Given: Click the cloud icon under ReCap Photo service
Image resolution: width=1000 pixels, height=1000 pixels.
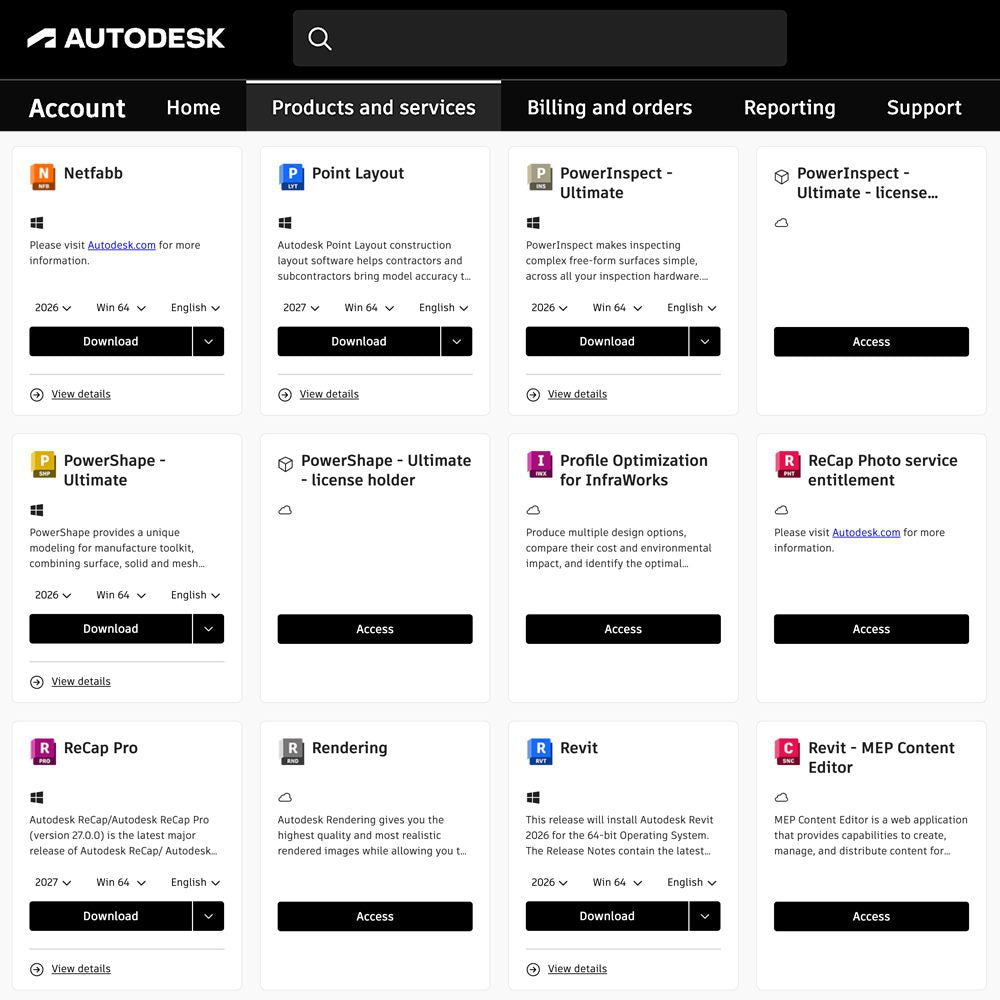Looking at the screenshot, I should pyautogui.click(x=781, y=510).
